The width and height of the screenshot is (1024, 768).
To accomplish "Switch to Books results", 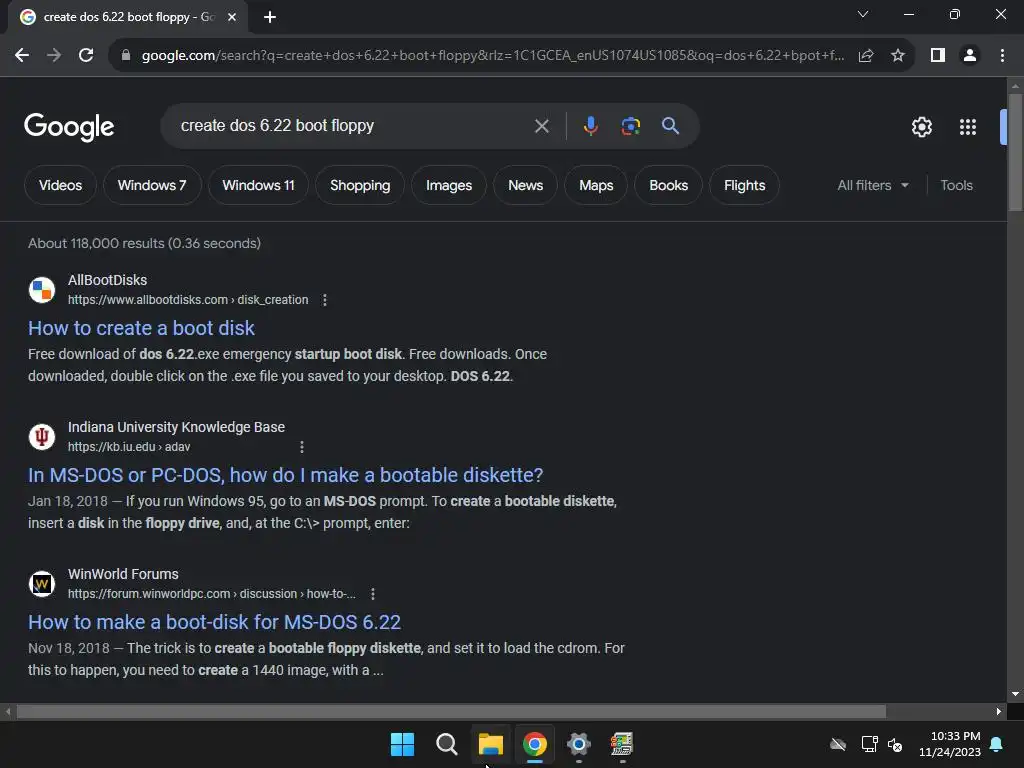I will pos(668,185).
